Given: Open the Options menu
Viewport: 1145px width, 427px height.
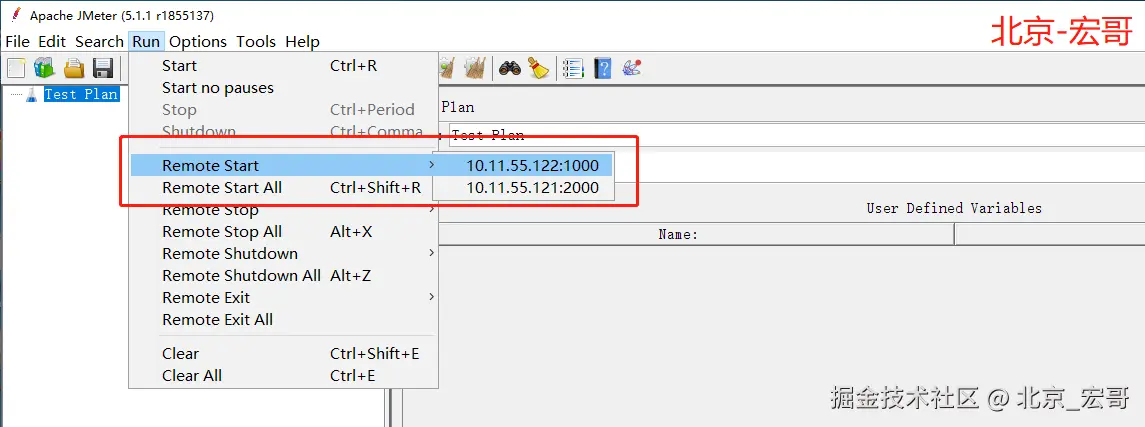Looking at the screenshot, I should (x=198, y=42).
